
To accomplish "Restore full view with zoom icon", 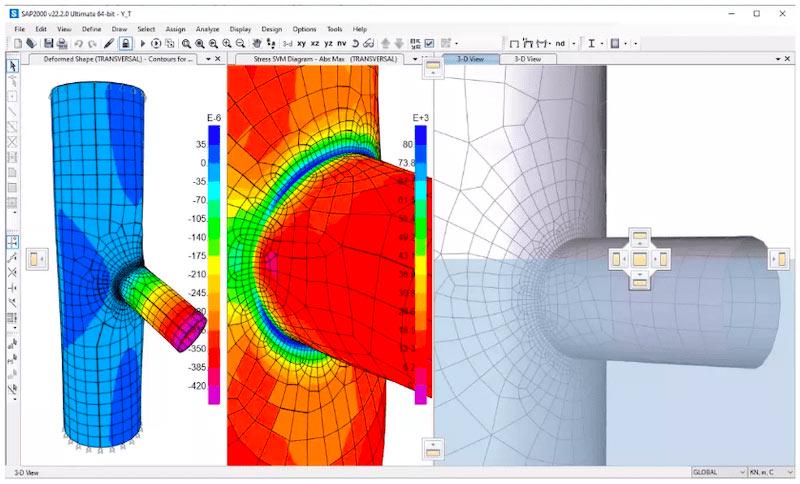I will [x=200, y=44].
